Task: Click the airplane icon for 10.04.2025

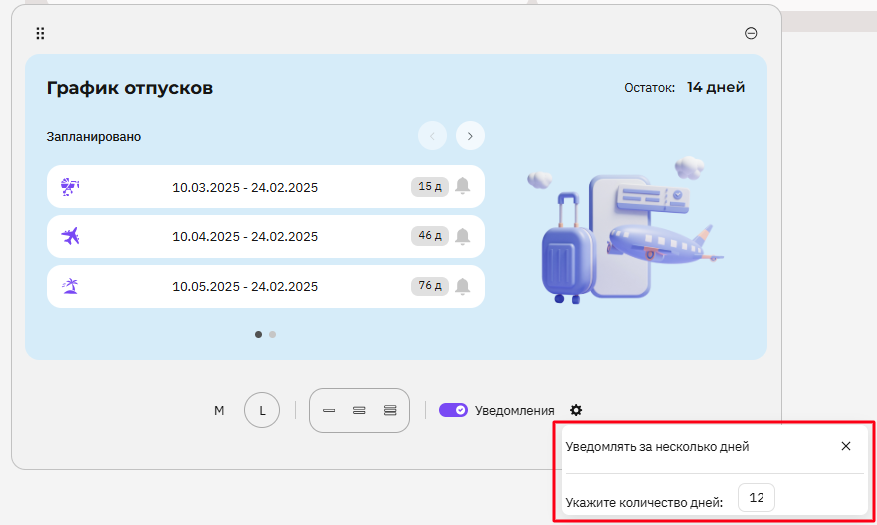Action: coord(70,236)
